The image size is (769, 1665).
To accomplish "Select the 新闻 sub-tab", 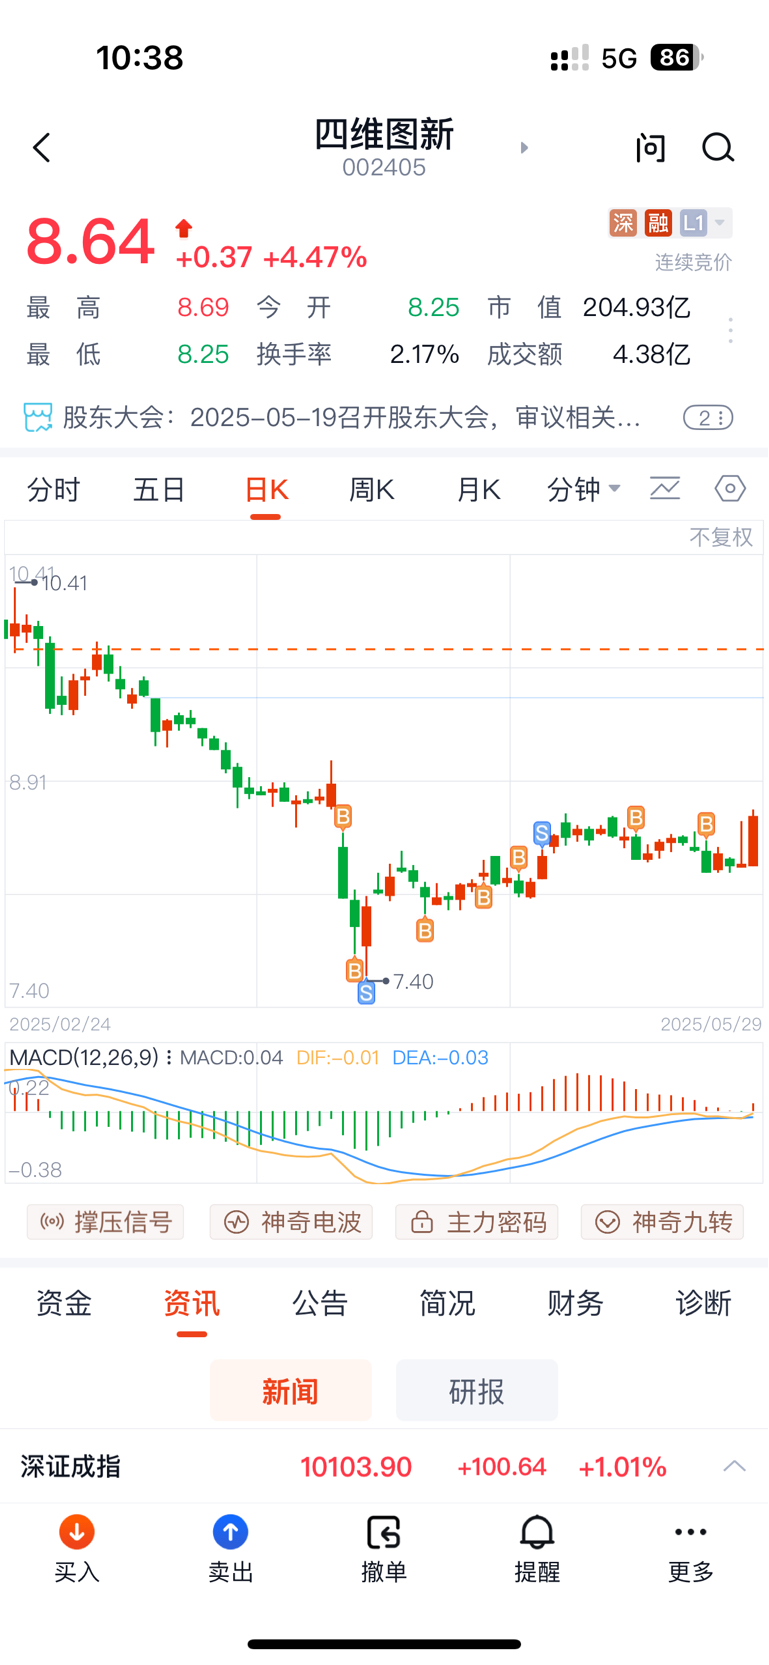I will tap(291, 1391).
